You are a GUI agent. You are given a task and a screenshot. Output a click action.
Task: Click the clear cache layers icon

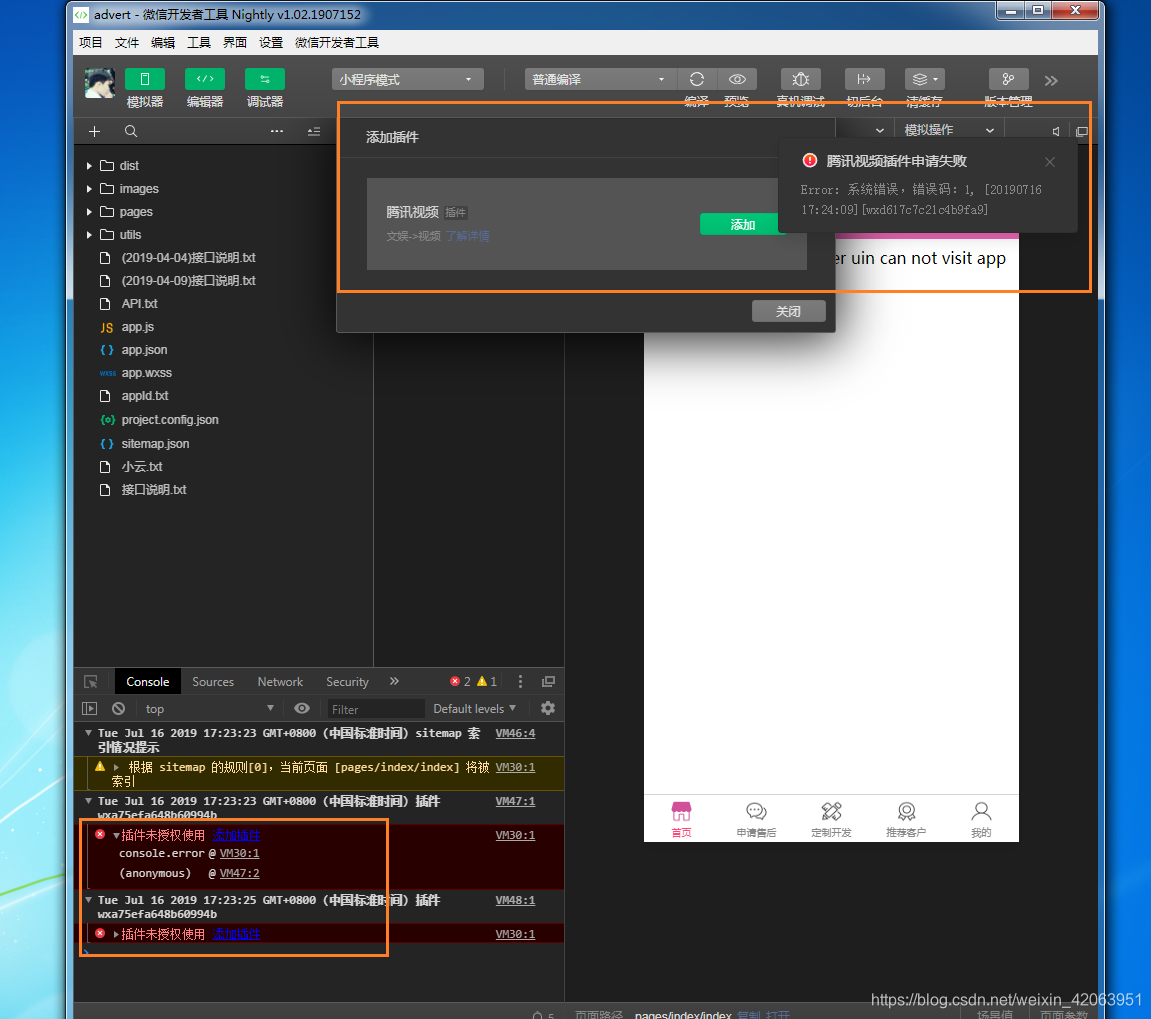point(925,79)
